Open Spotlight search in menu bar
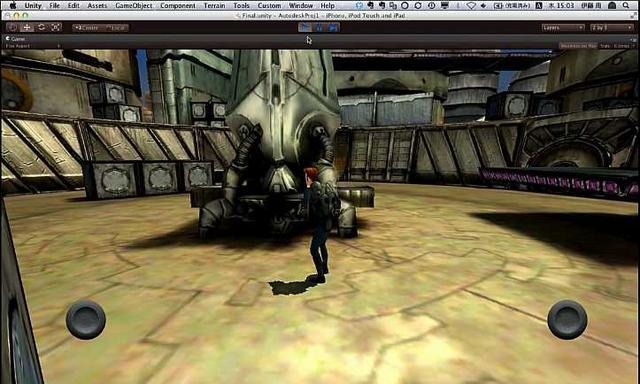Screen dimensions: 640x384 [x=626, y=5]
